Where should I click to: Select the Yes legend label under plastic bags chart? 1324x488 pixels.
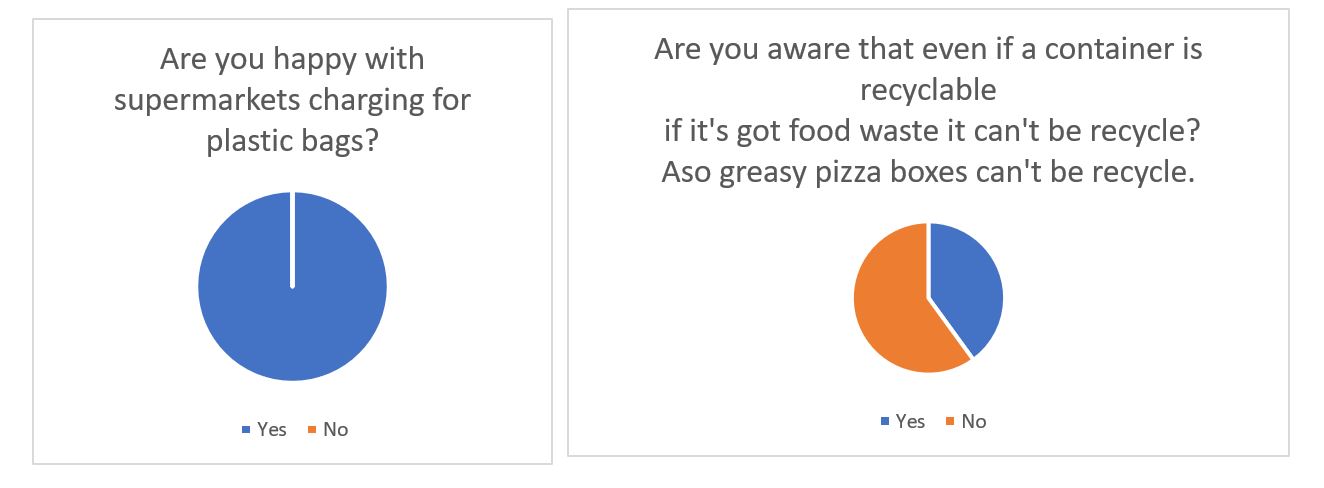(x=271, y=430)
